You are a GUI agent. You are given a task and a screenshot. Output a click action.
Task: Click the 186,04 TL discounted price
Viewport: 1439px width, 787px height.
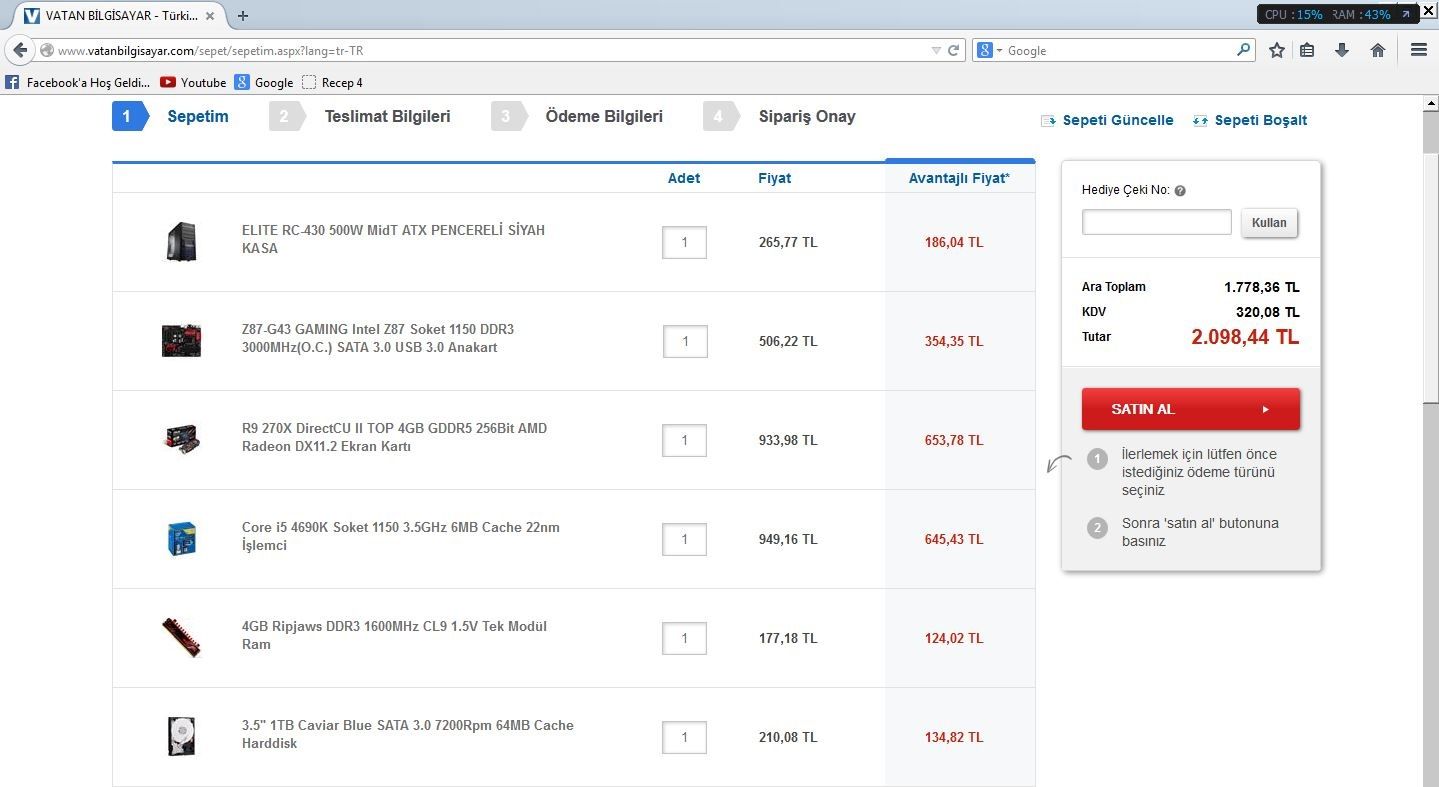(954, 242)
